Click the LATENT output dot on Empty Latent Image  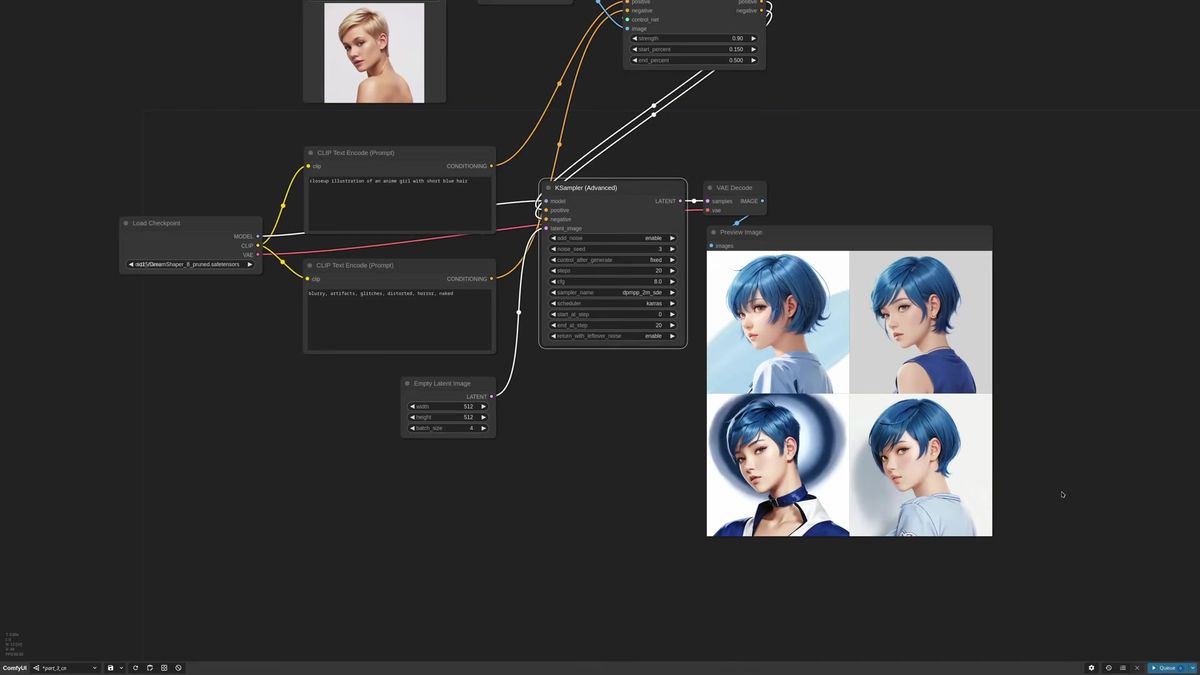[x=491, y=396]
